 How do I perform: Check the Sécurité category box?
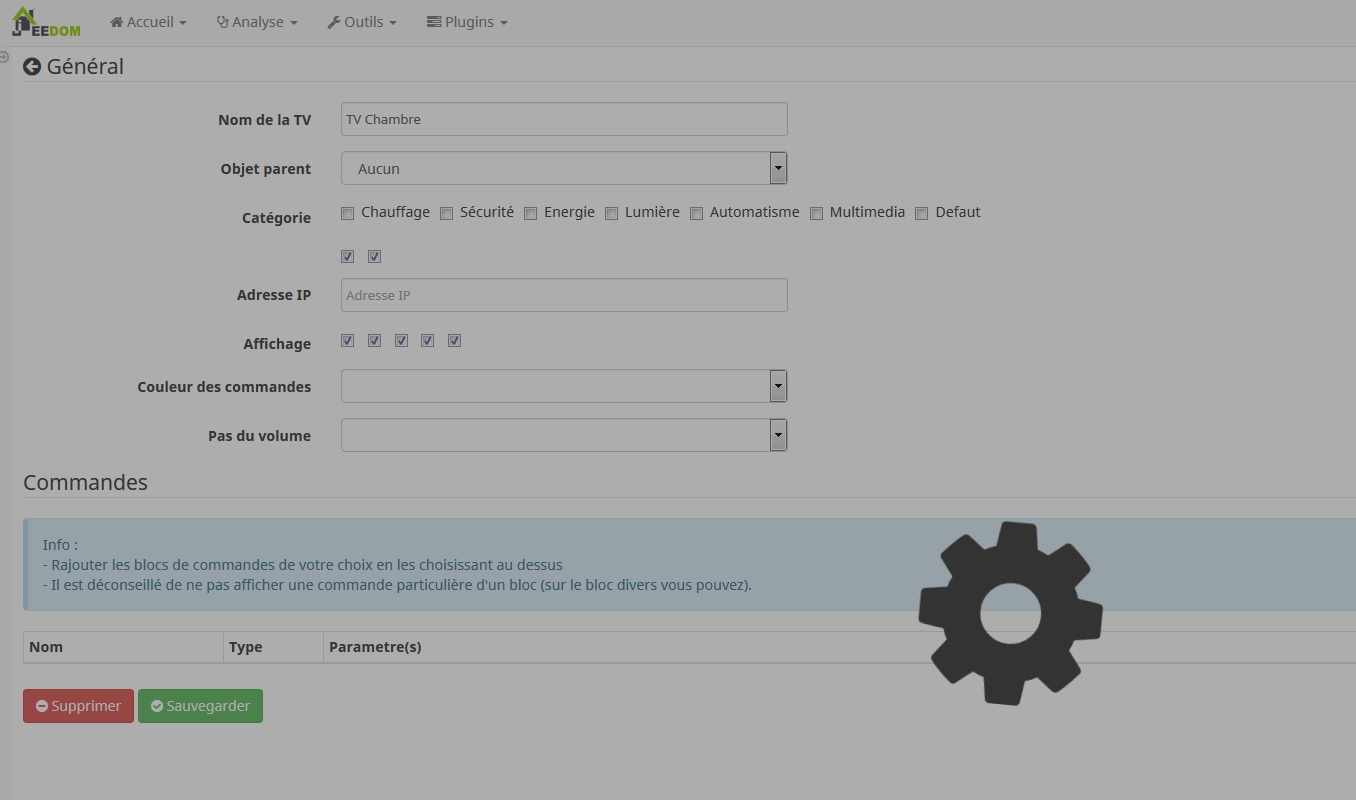[447, 213]
